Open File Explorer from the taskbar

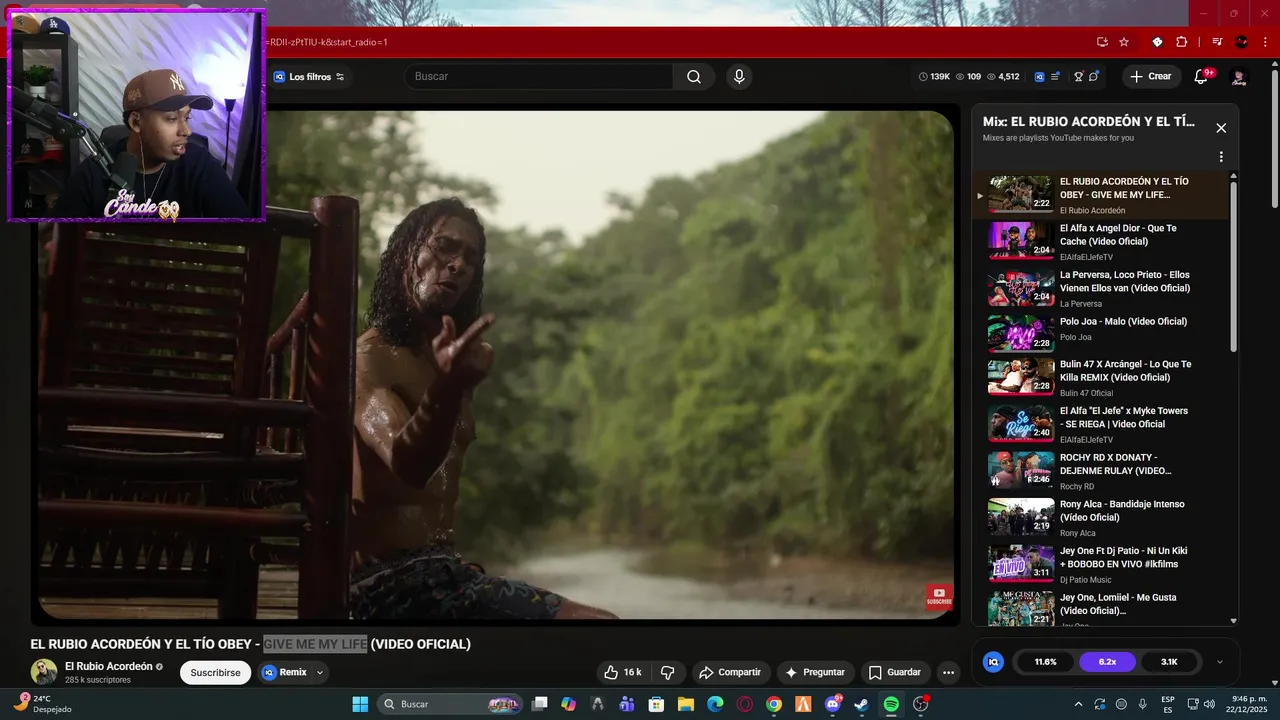point(686,704)
